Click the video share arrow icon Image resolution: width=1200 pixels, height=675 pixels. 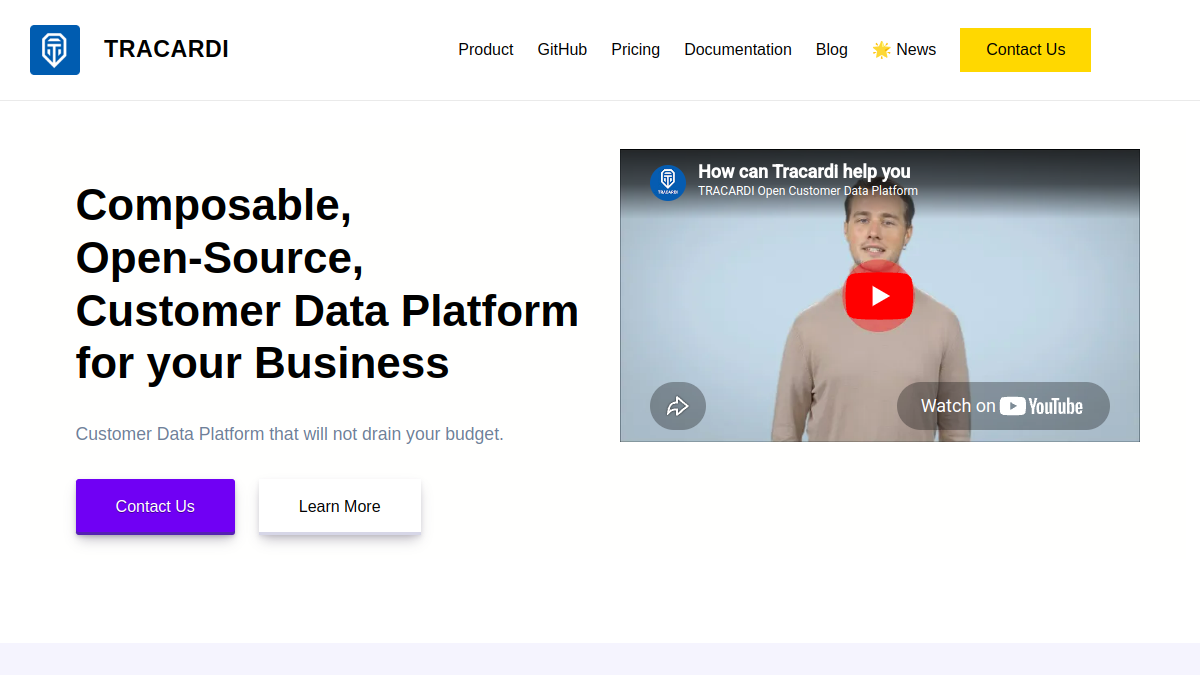click(x=678, y=406)
